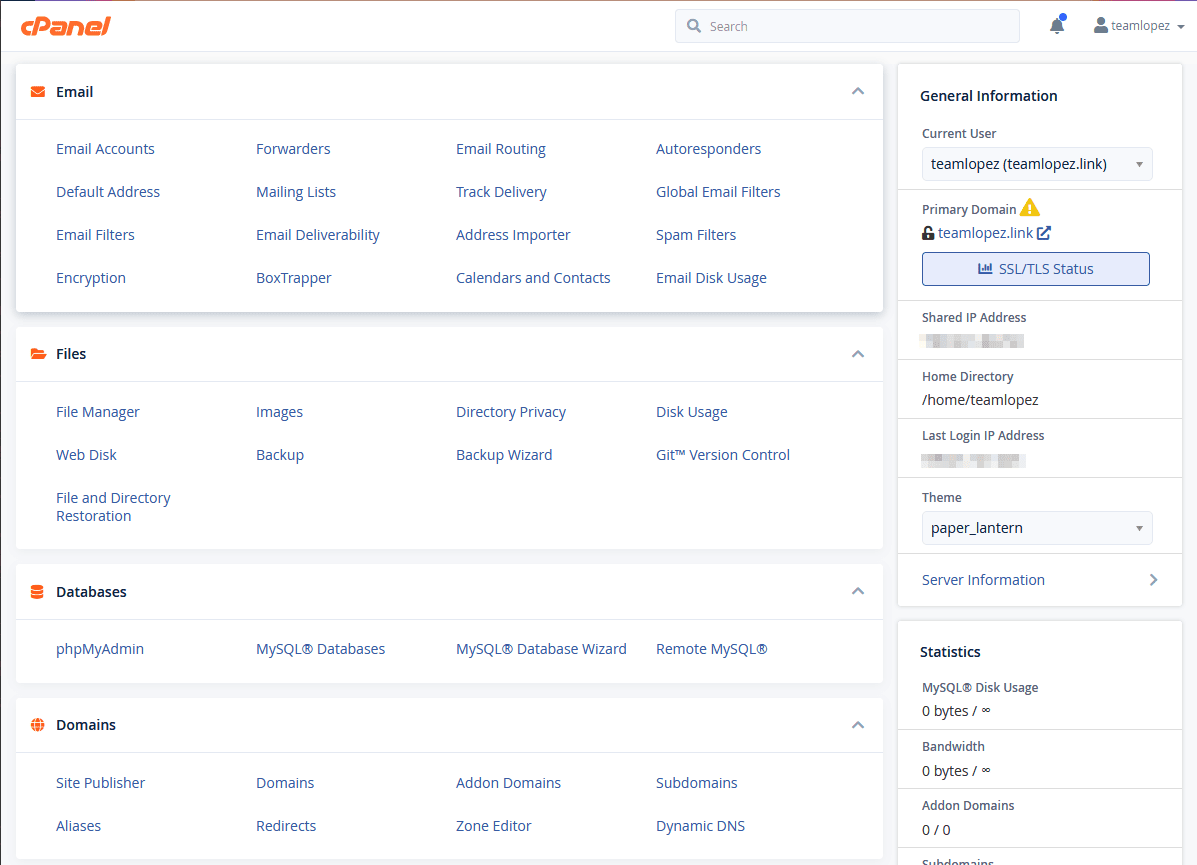1197x865 pixels.
Task: Launch phpMyAdmin
Action: pyautogui.click(x=99, y=649)
